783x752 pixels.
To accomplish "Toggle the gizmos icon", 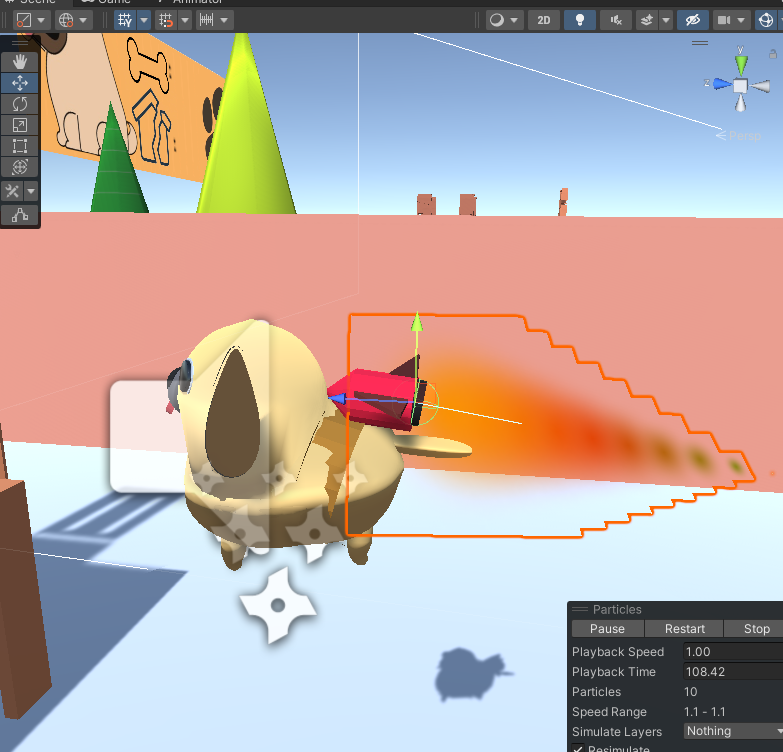I will (766, 20).
